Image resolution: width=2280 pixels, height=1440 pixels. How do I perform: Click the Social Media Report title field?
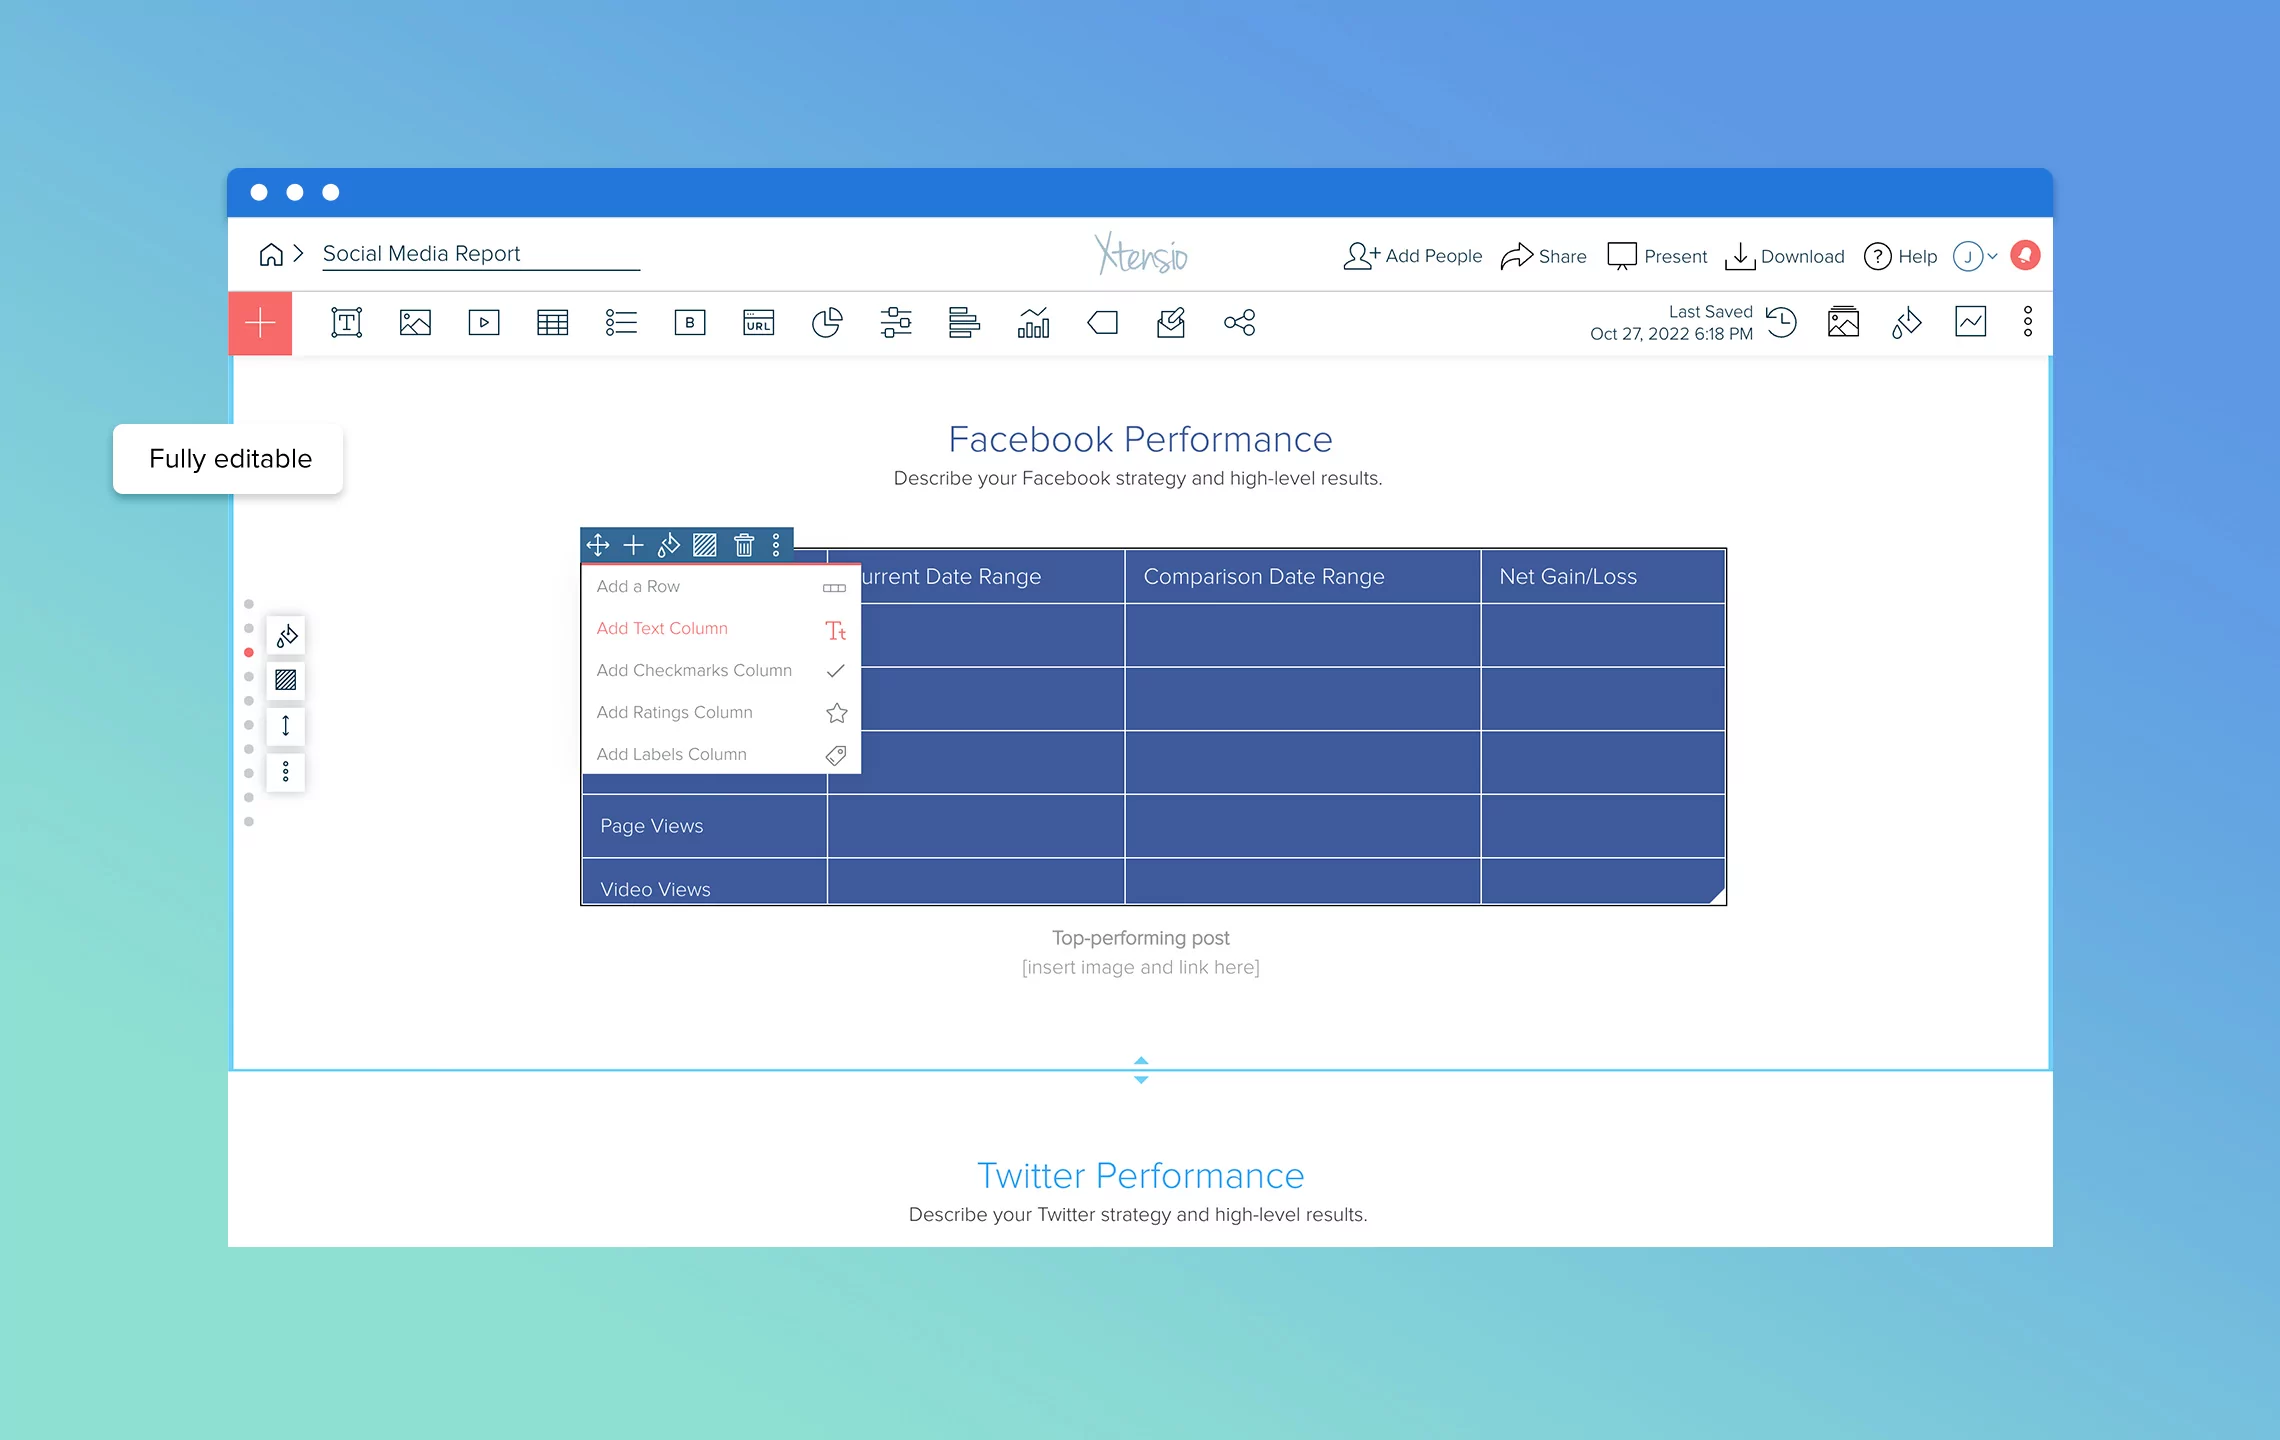coord(421,253)
